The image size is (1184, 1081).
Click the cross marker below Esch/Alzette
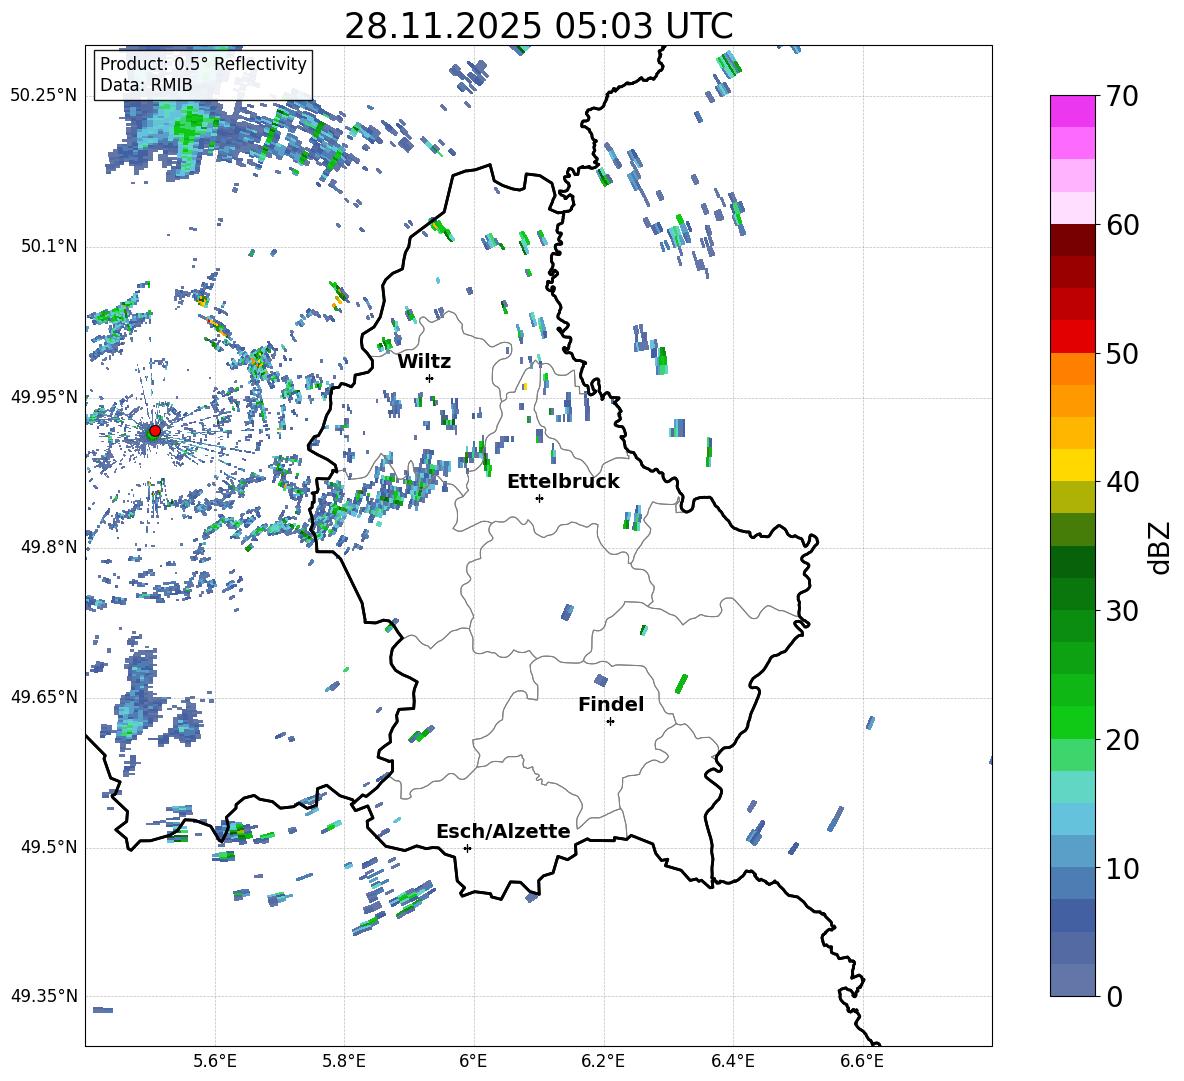click(467, 848)
